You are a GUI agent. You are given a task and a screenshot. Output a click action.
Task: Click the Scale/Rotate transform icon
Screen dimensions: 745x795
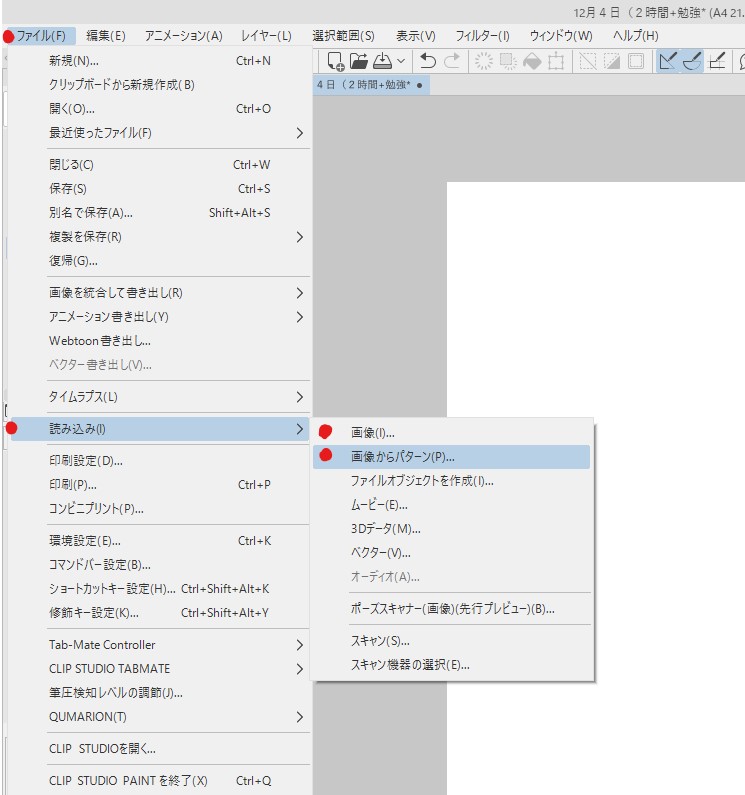(x=556, y=61)
